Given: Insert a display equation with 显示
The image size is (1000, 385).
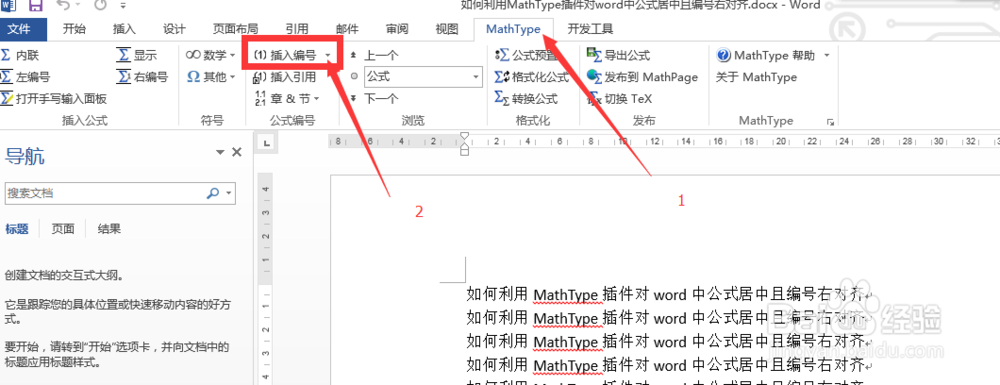Looking at the screenshot, I should coord(136,55).
